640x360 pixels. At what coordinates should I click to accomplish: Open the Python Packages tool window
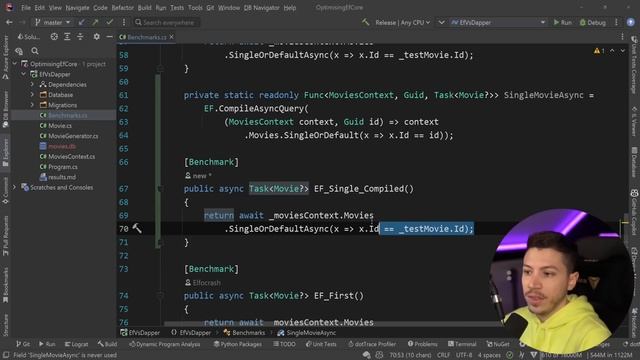click(x=238, y=344)
